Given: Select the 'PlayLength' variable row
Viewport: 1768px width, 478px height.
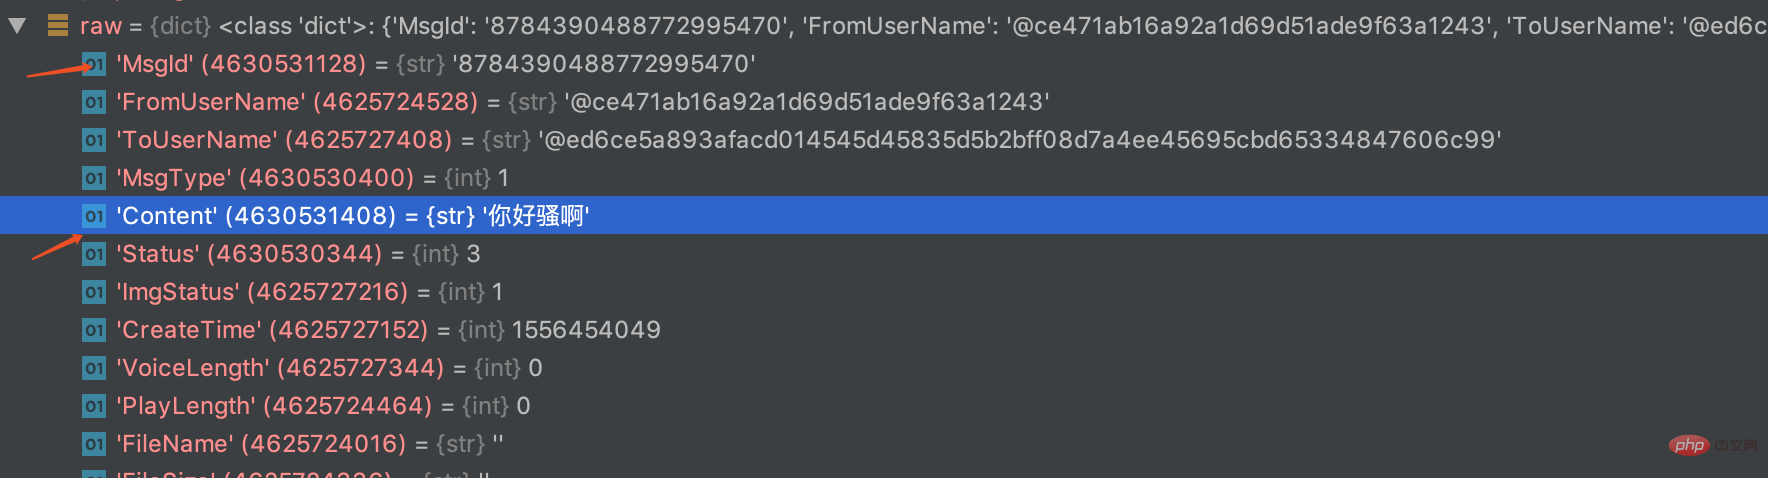Looking at the screenshot, I should tap(884, 406).
